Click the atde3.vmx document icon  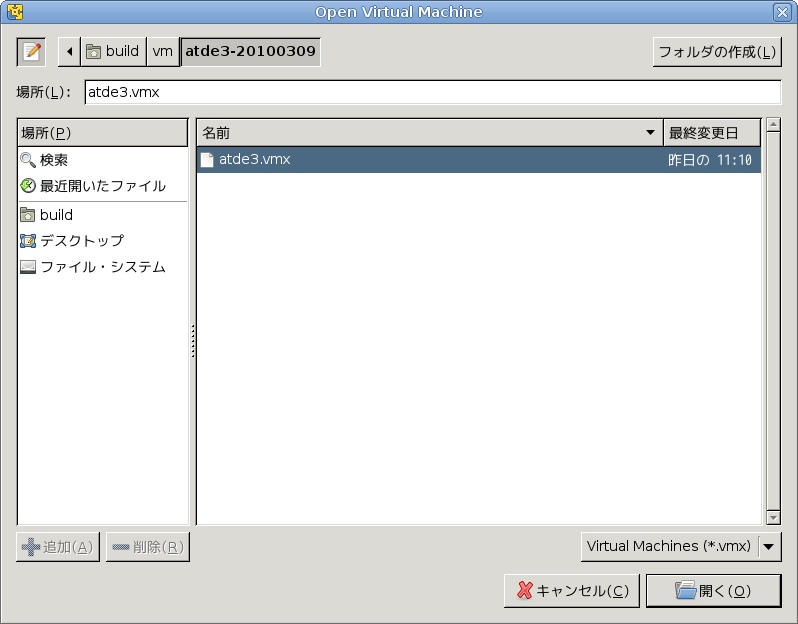pos(207,160)
